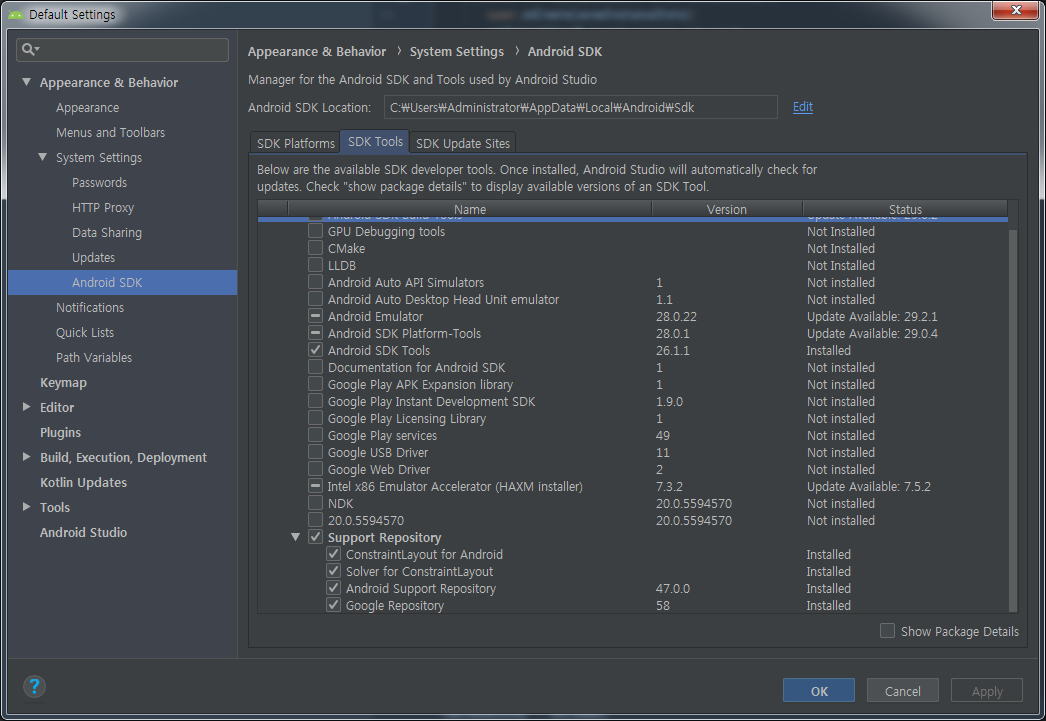Select Quick Lists in sidebar
Screen dimensions: 1046x721
(x=85, y=332)
